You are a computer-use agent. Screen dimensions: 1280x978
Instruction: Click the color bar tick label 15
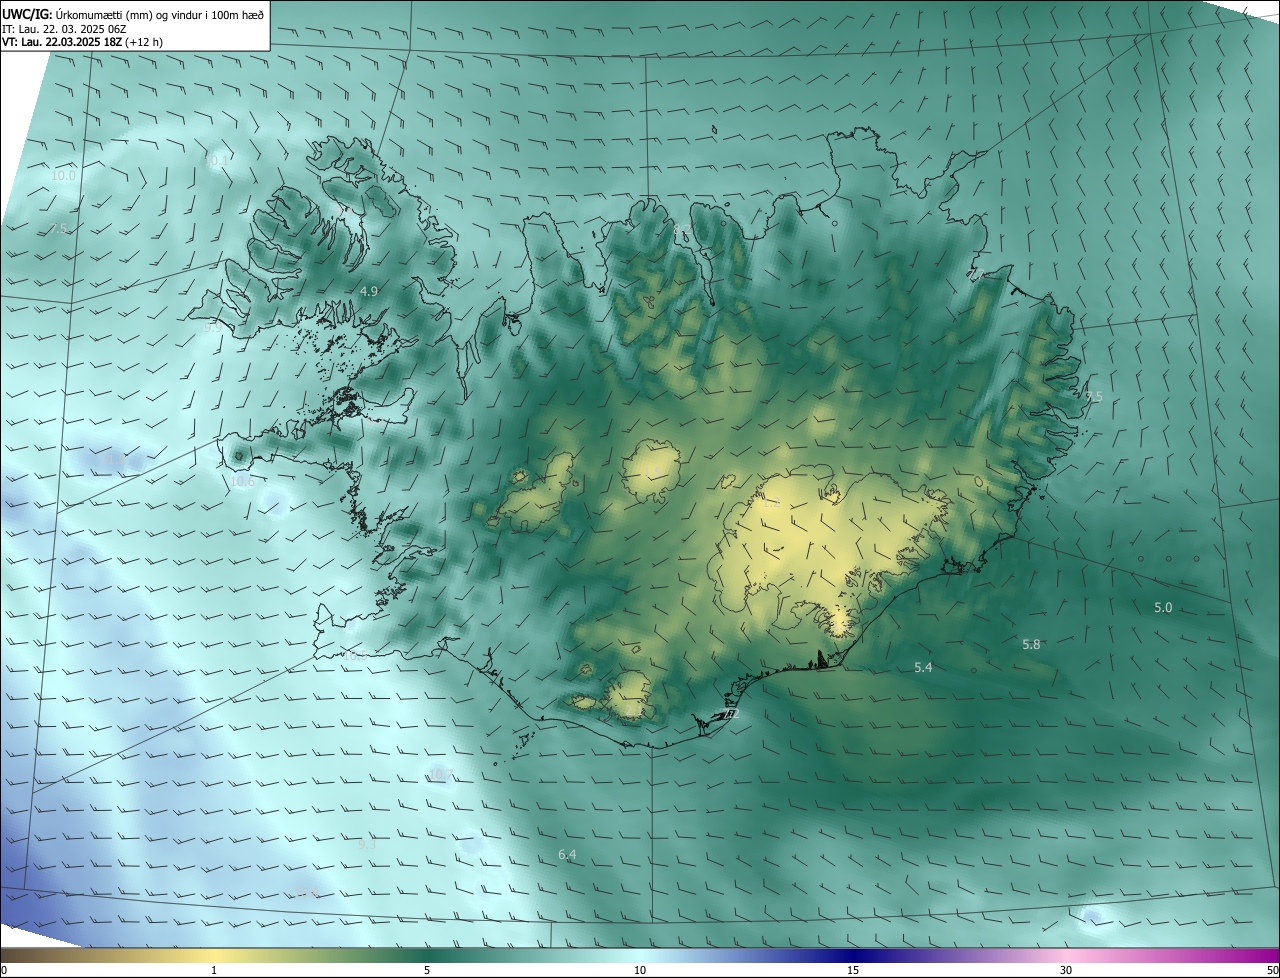tap(853, 970)
